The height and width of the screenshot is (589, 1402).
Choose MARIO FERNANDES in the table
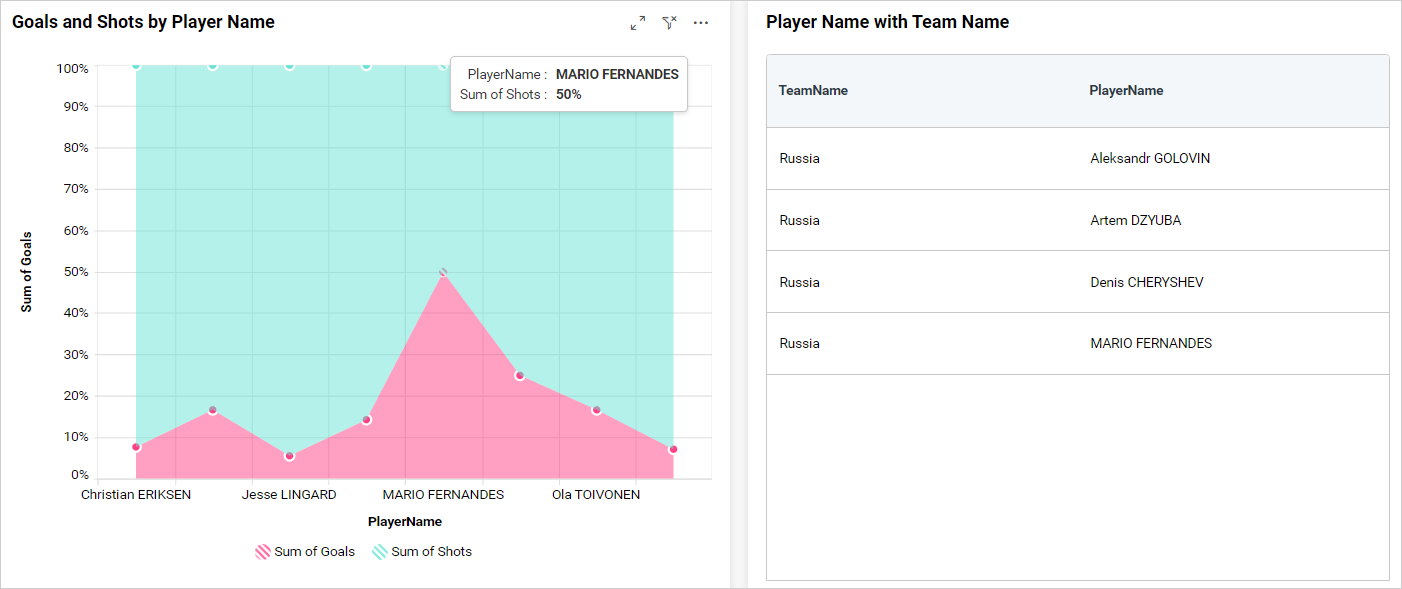[1151, 343]
